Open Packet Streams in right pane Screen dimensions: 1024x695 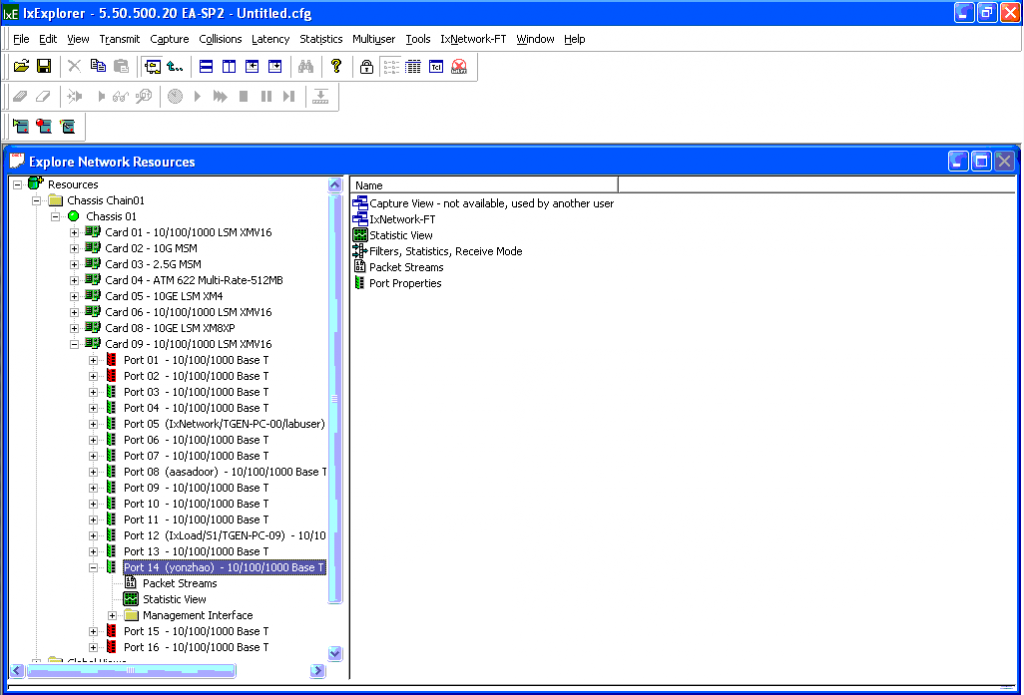[405, 267]
